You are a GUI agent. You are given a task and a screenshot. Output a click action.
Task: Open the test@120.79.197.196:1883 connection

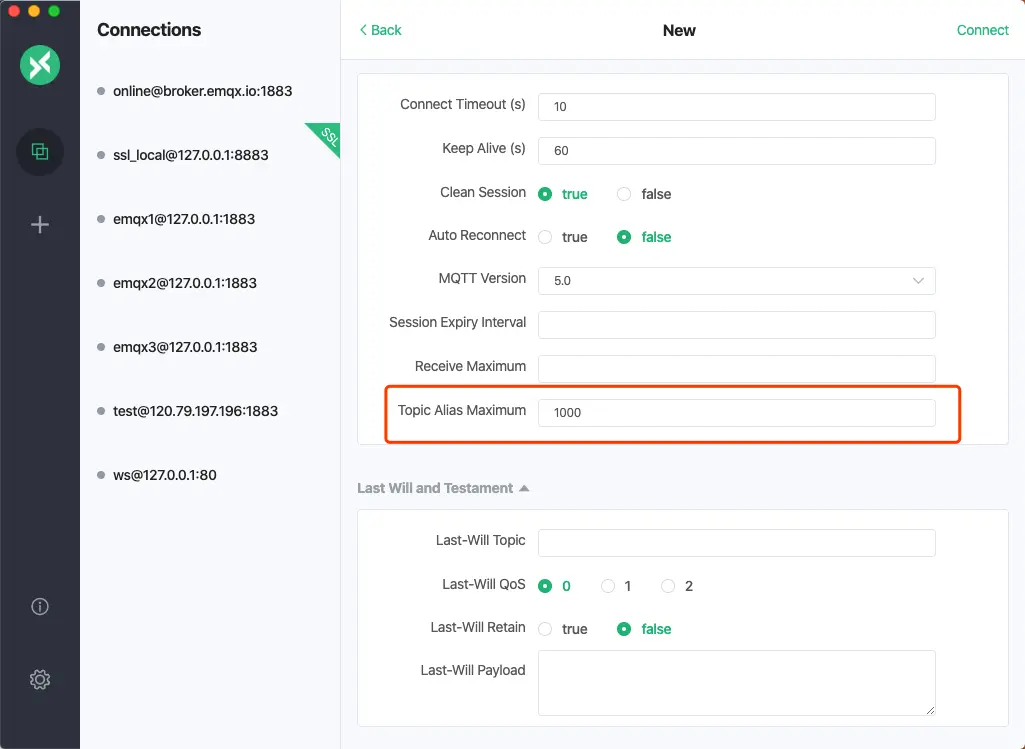[x=195, y=411]
